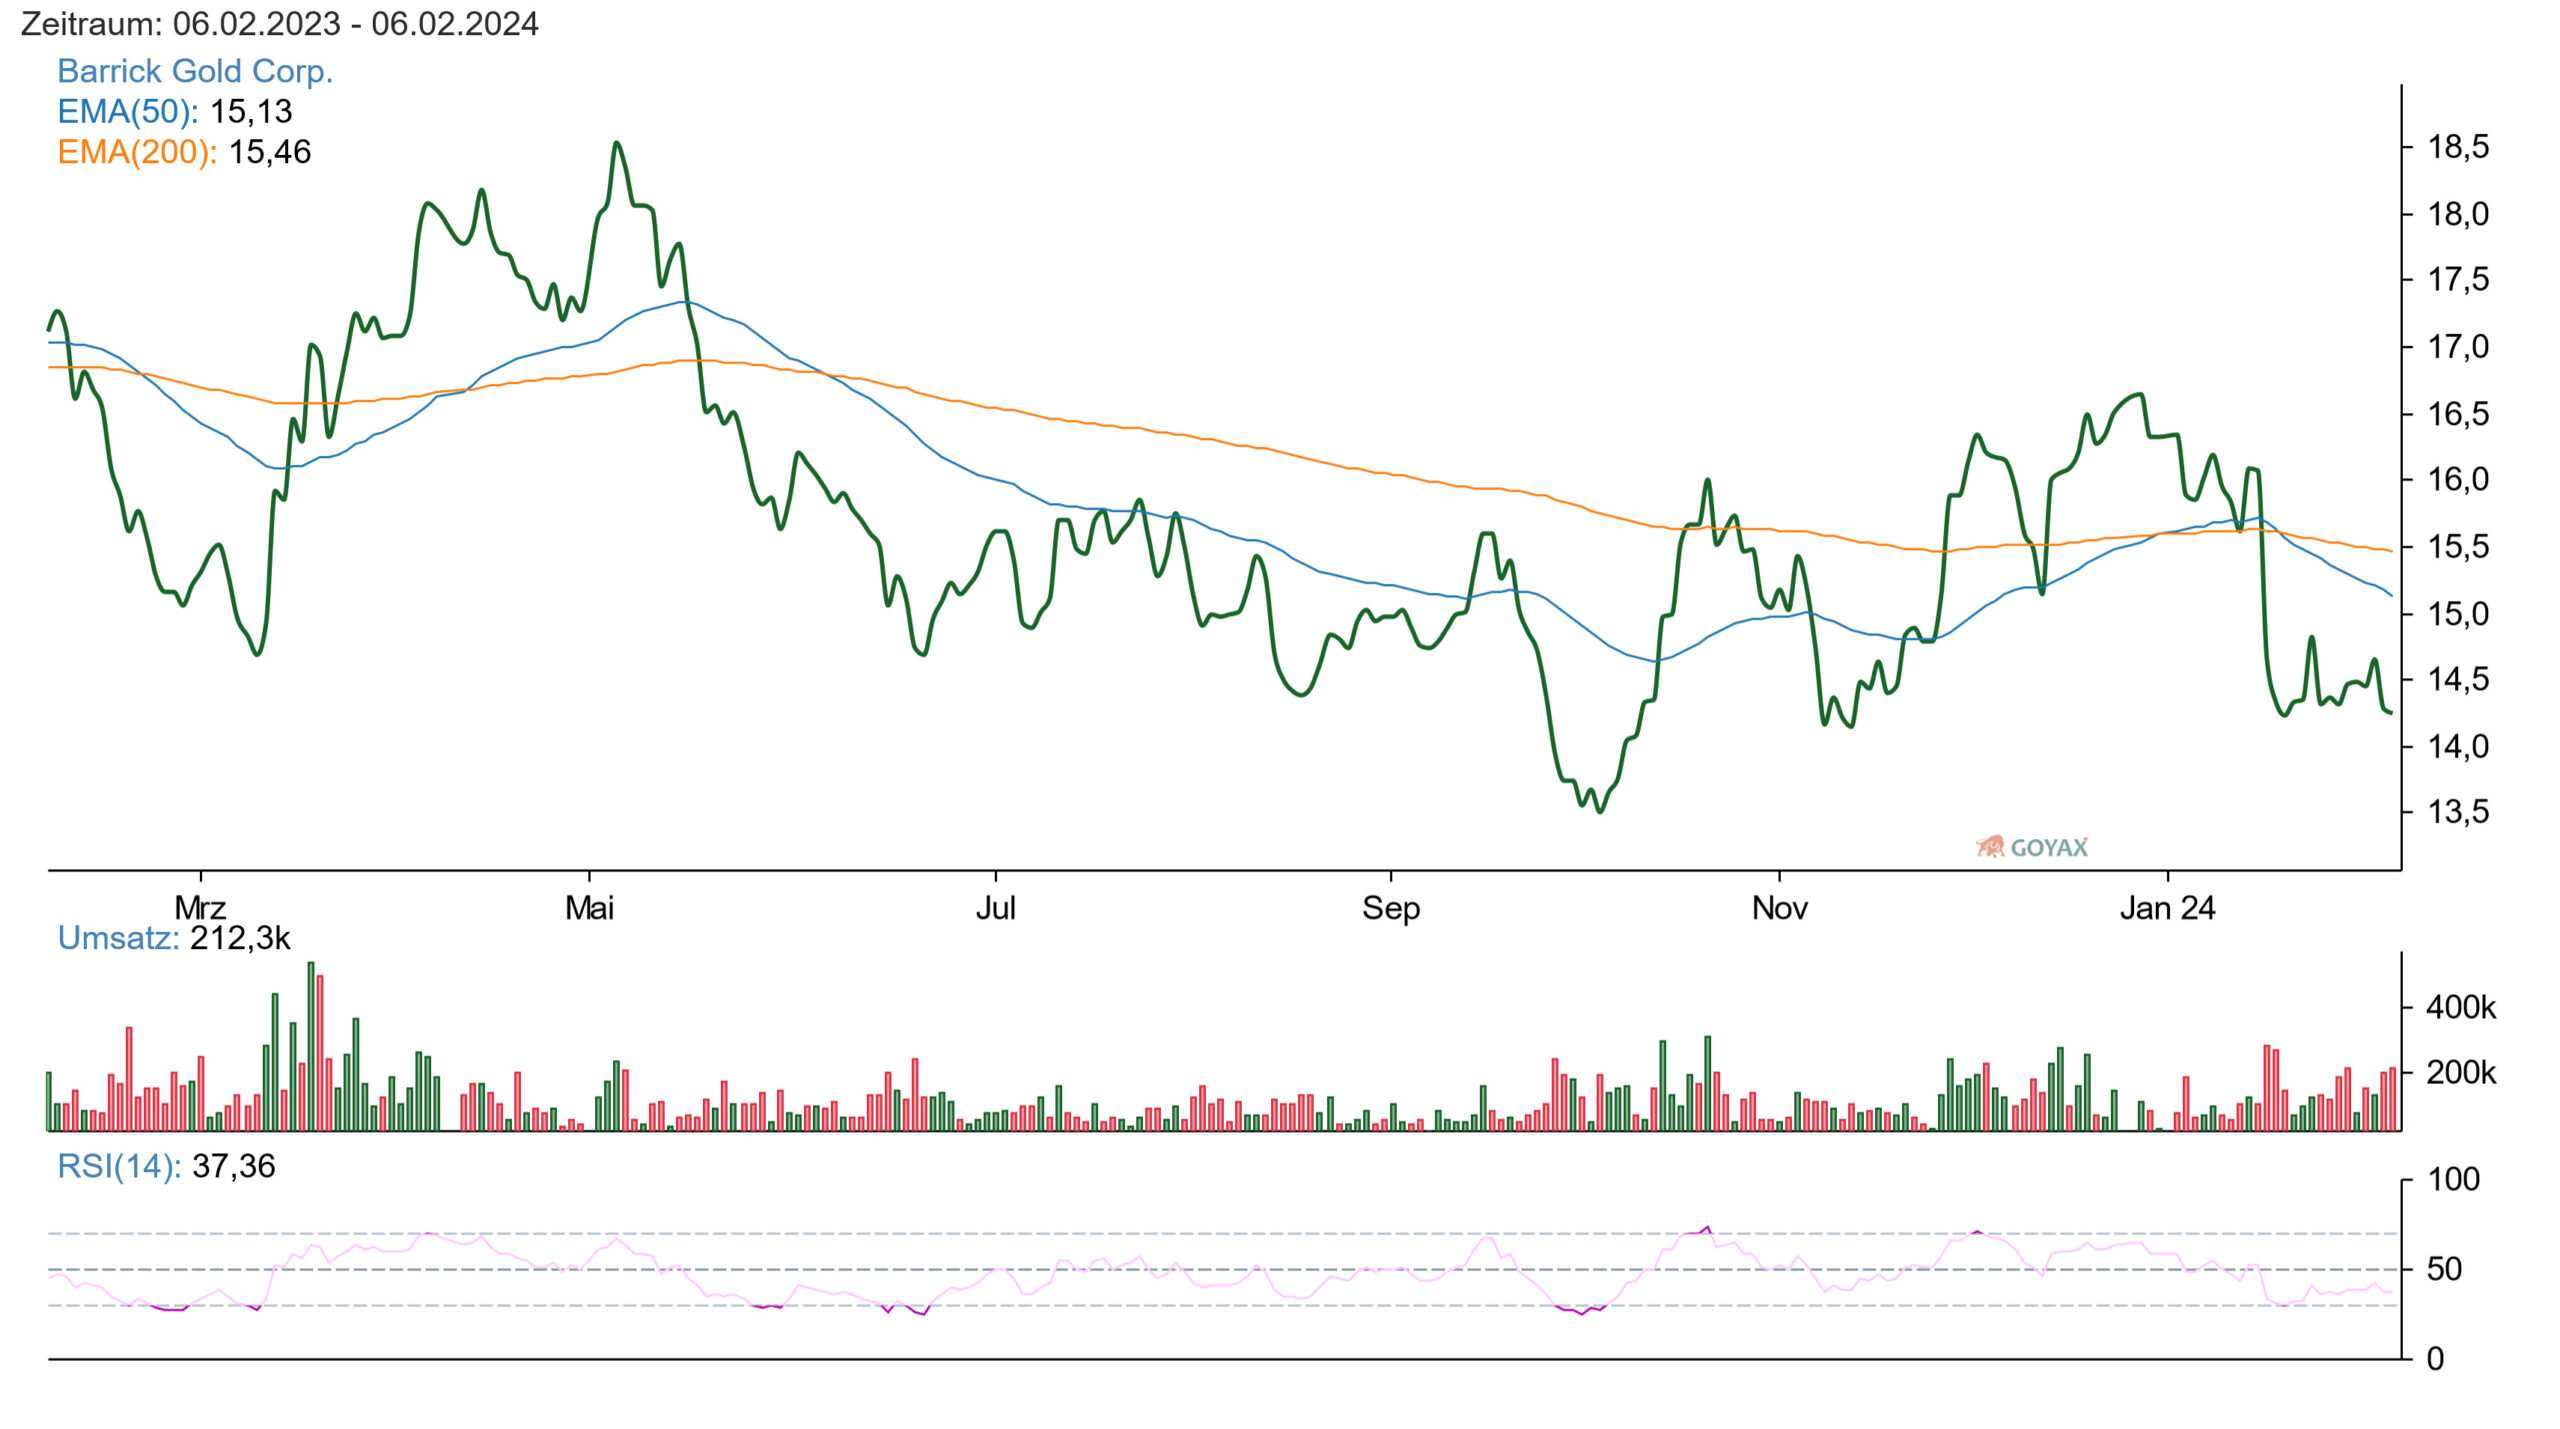Click the 17,0 price axis label

coord(2459,347)
